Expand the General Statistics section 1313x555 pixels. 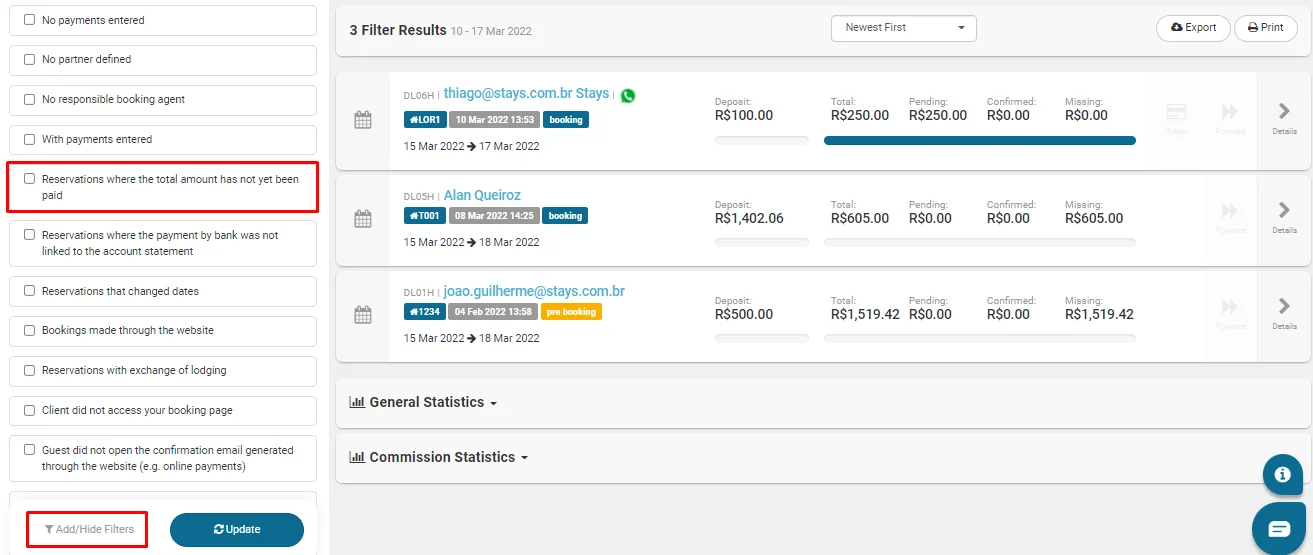pyautogui.click(x=423, y=402)
